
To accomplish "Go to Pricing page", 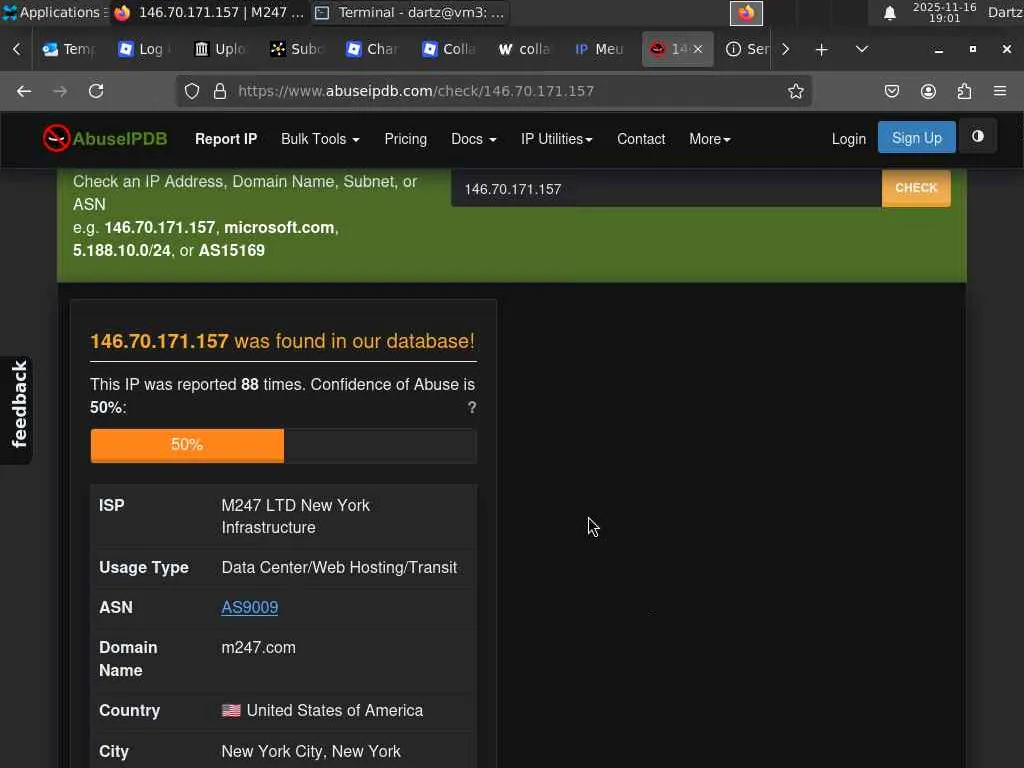I will point(406,139).
